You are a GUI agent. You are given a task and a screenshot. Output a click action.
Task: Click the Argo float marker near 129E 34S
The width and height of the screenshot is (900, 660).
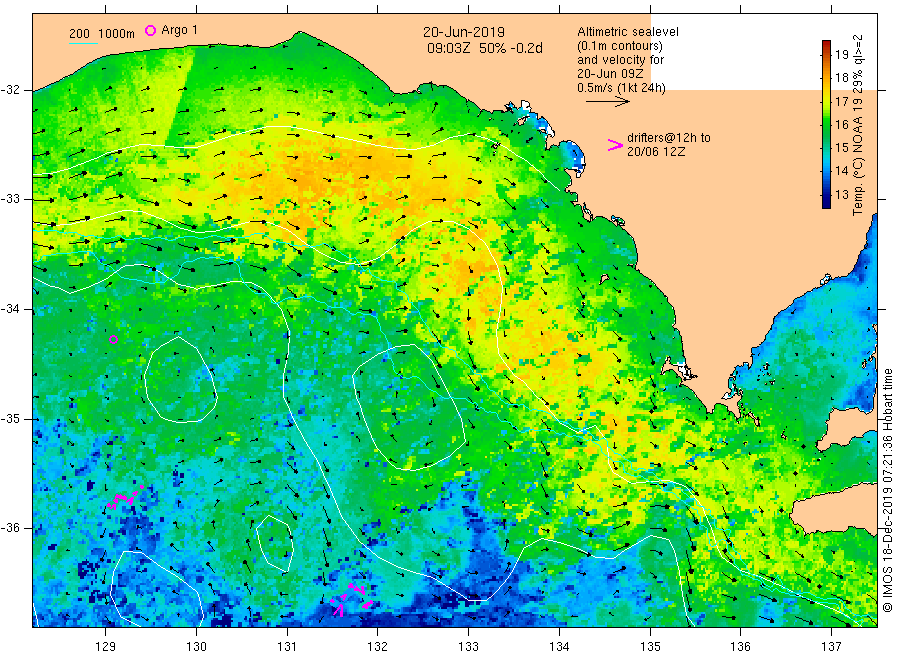click(x=114, y=340)
